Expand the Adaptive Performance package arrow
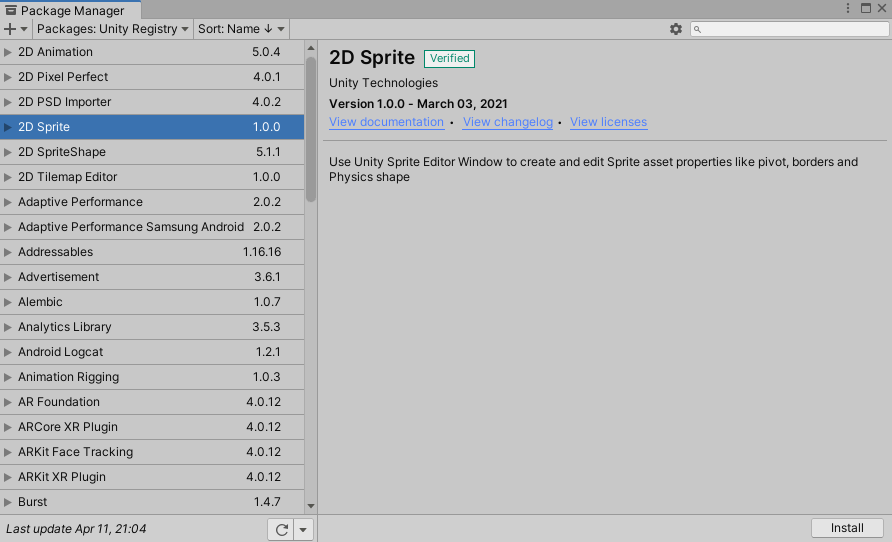Screen dimensions: 892x542 [x=7, y=202]
